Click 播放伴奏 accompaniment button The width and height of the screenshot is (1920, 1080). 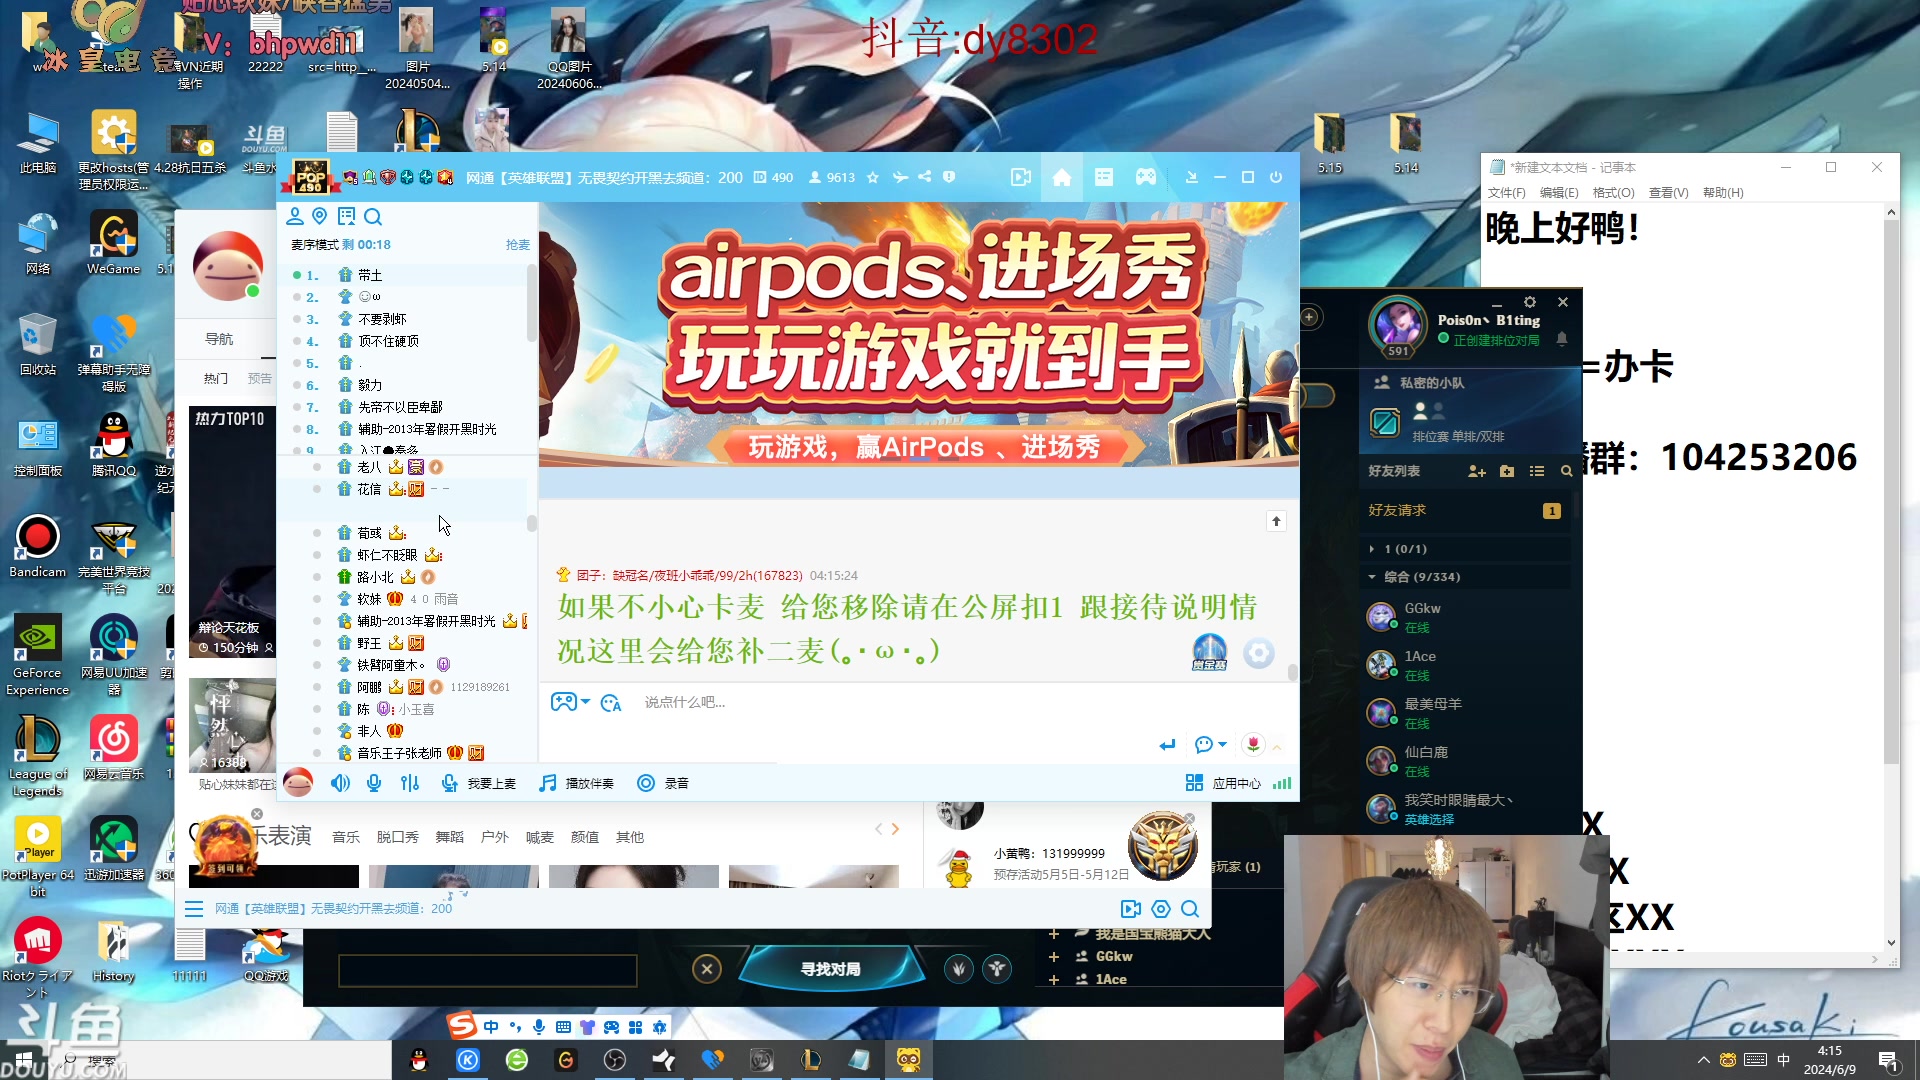pos(577,783)
